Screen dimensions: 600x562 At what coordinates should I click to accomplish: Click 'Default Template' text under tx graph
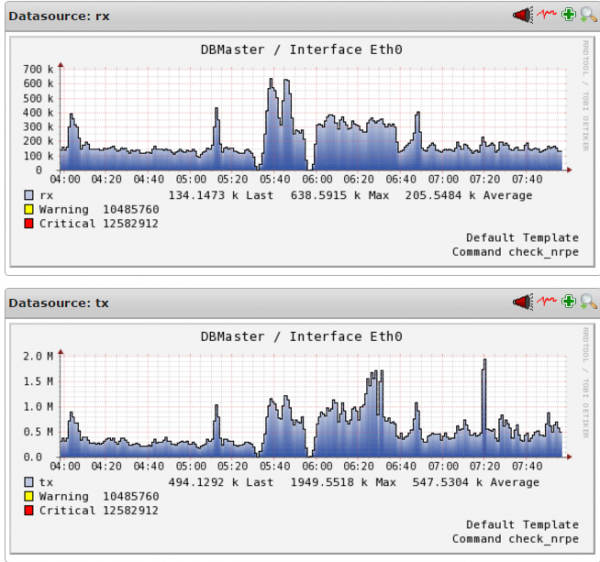pyautogui.click(x=522, y=524)
